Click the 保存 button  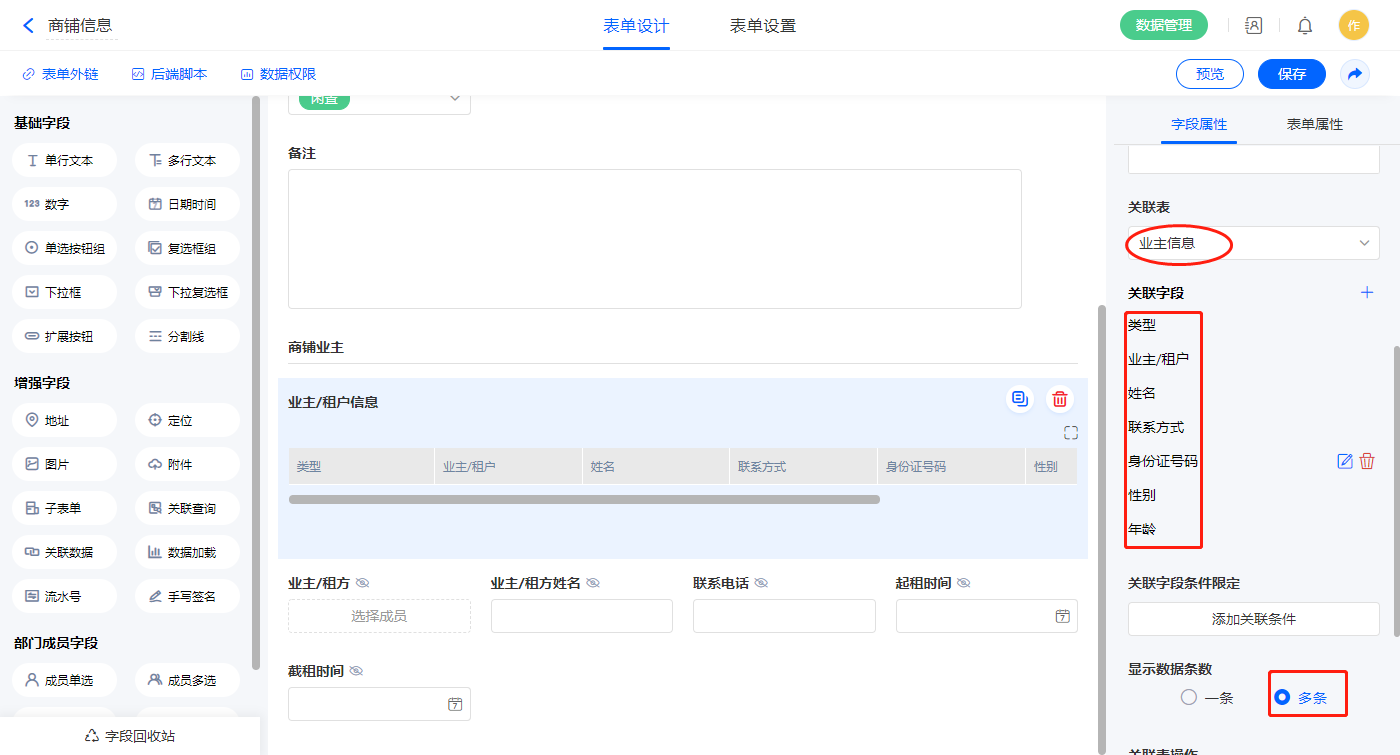point(1291,74)
